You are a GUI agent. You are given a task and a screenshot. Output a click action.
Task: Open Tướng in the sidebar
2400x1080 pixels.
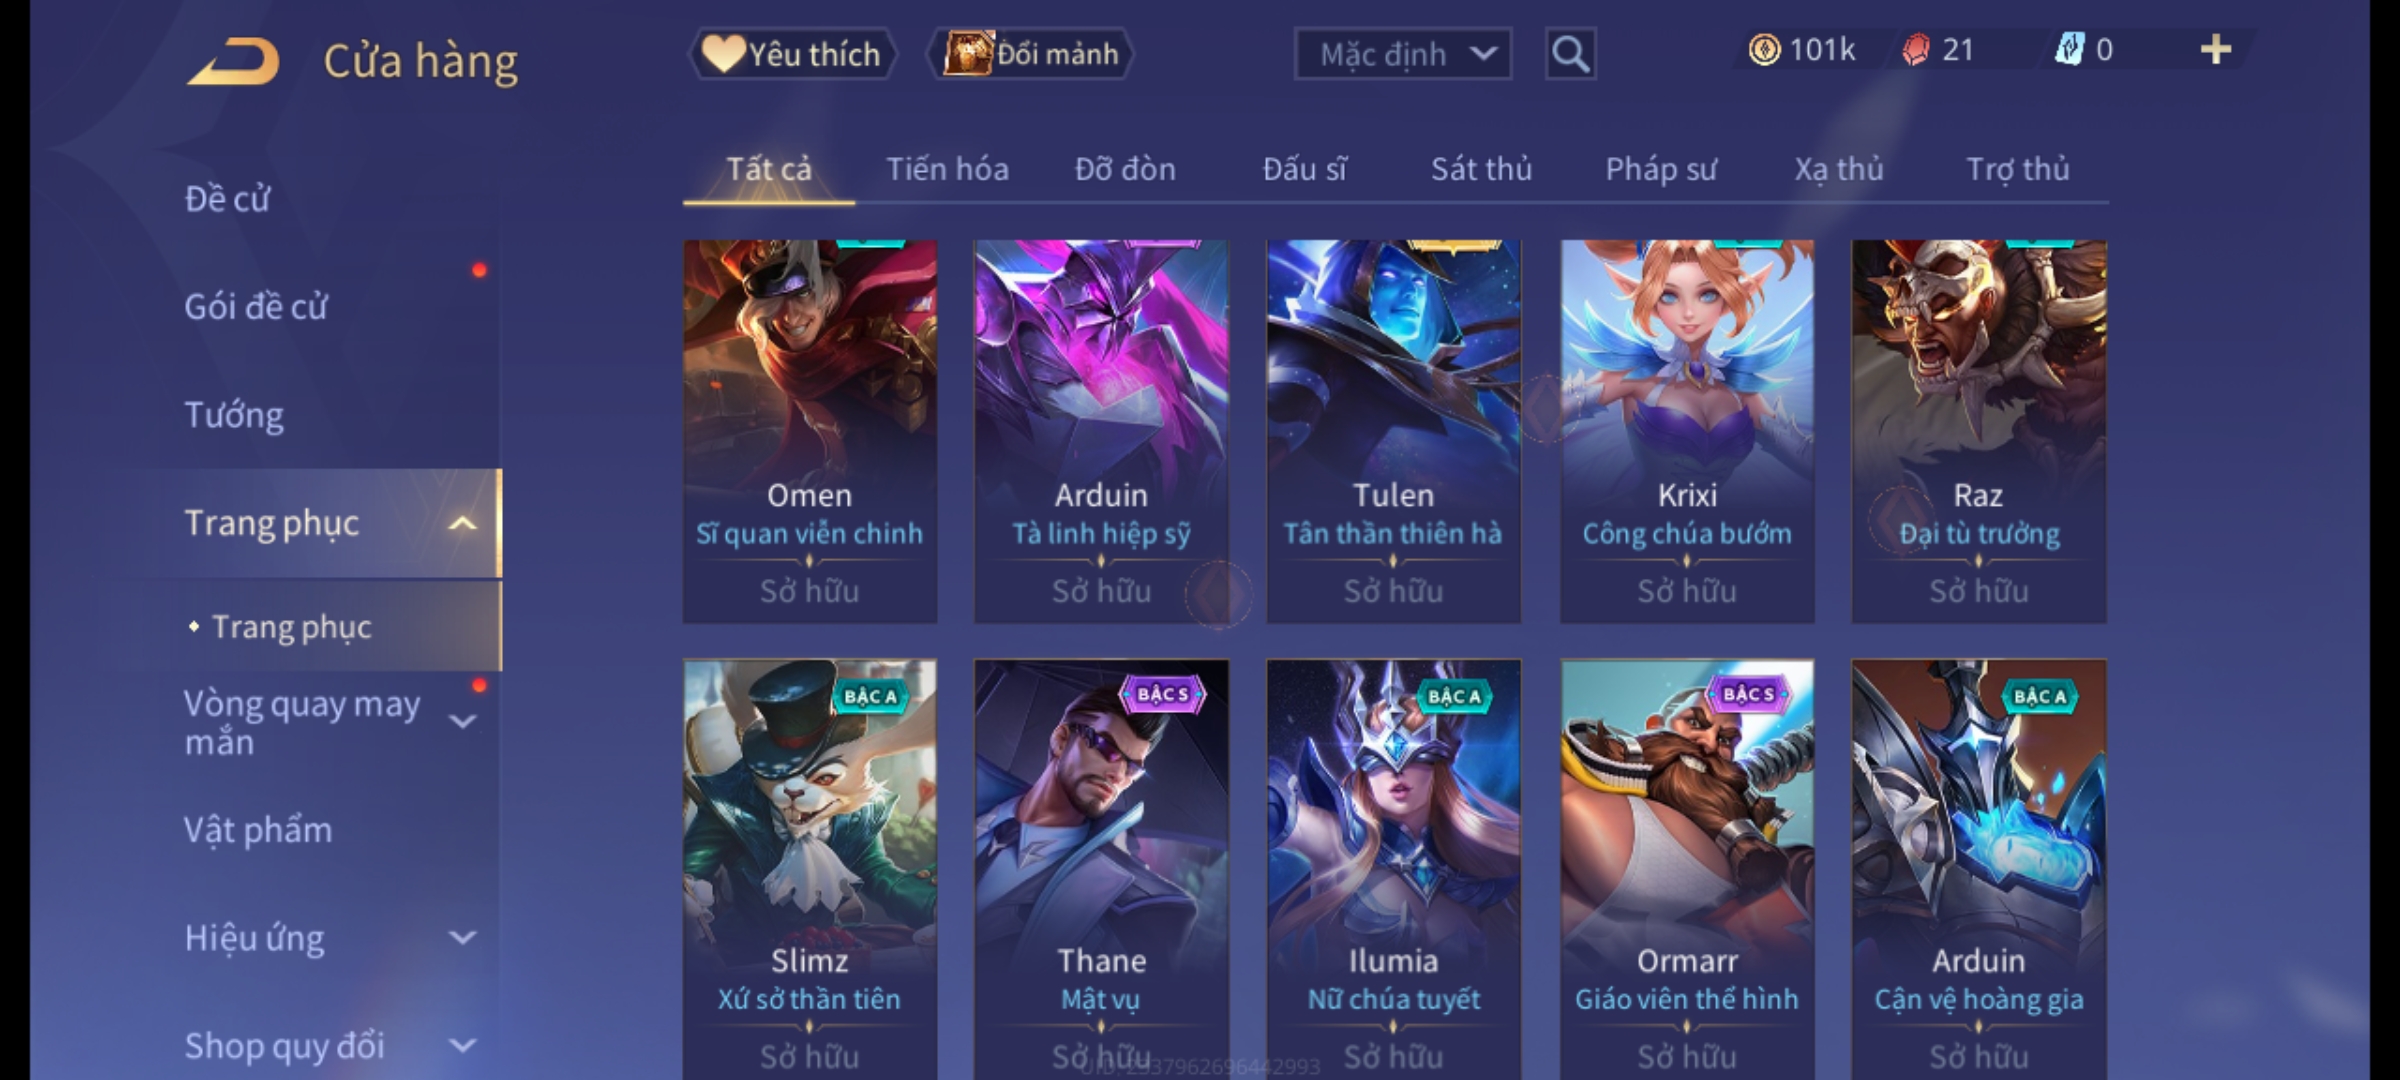[x=234, y=414]
